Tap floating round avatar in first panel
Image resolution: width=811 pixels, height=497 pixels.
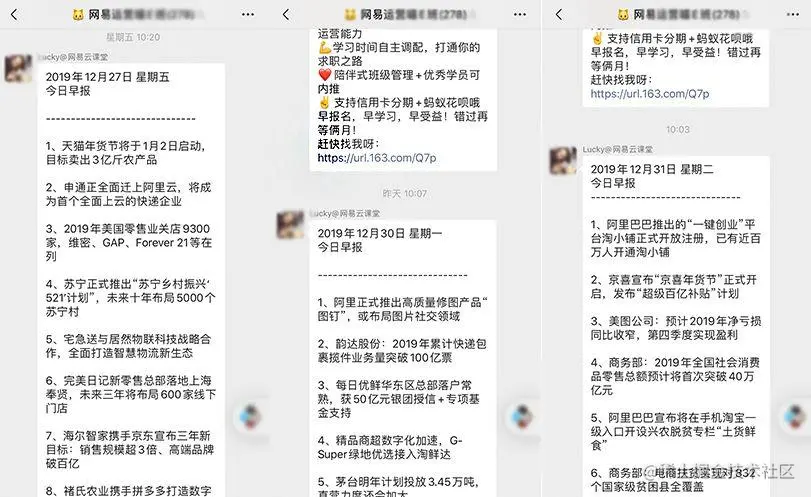point(250,416)
